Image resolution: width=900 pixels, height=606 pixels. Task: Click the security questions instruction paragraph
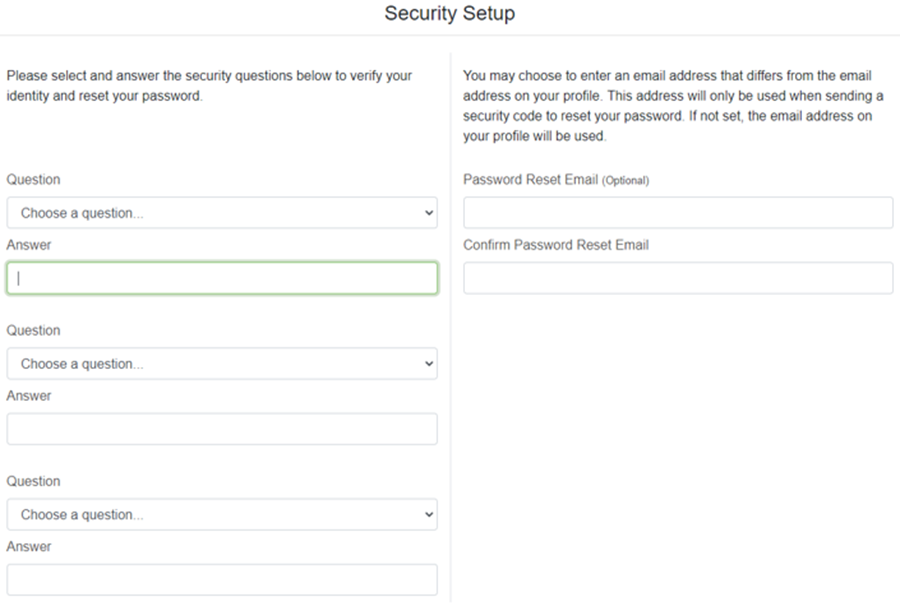point(208,86)
